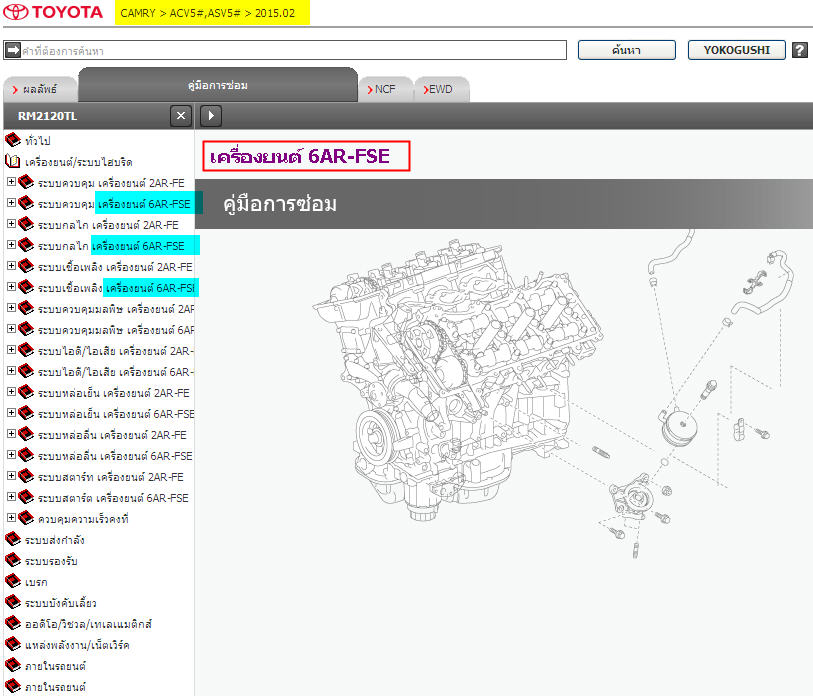Click the play arrow button beside RM2120TL
813x696 pixels.
(x=211, y=116)
